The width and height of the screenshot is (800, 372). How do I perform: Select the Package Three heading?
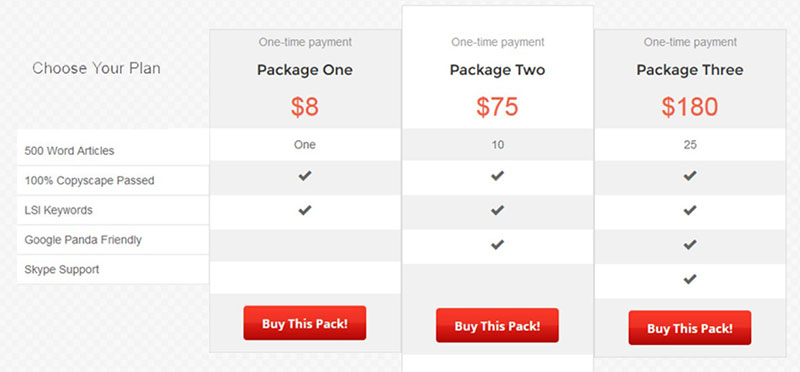690,70
